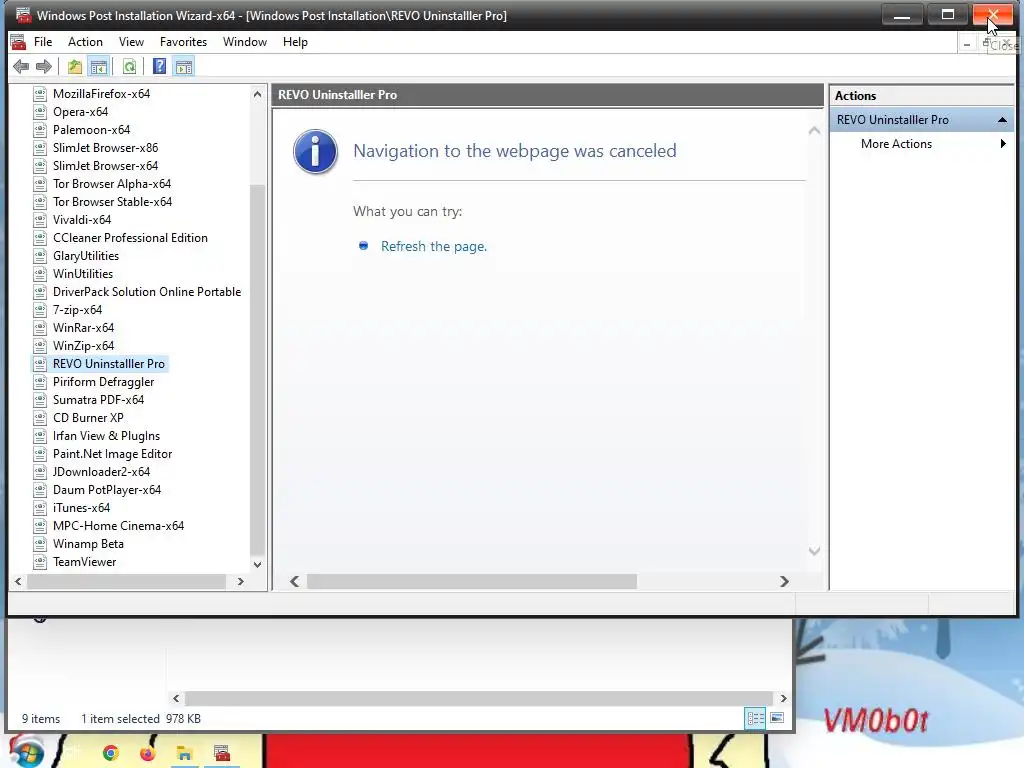Viewport: 1024px width, 768px height.
Task: Click the icon next to MozillaFirefox-x64
Action: pyautogui.click(x=40, y=93)
